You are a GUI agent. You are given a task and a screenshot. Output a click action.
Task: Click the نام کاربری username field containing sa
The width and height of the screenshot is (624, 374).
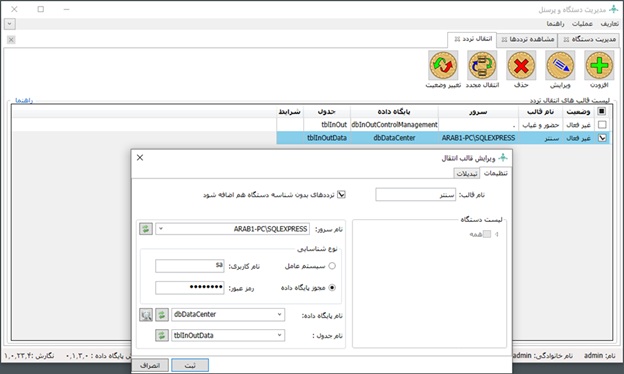[190, 266]
